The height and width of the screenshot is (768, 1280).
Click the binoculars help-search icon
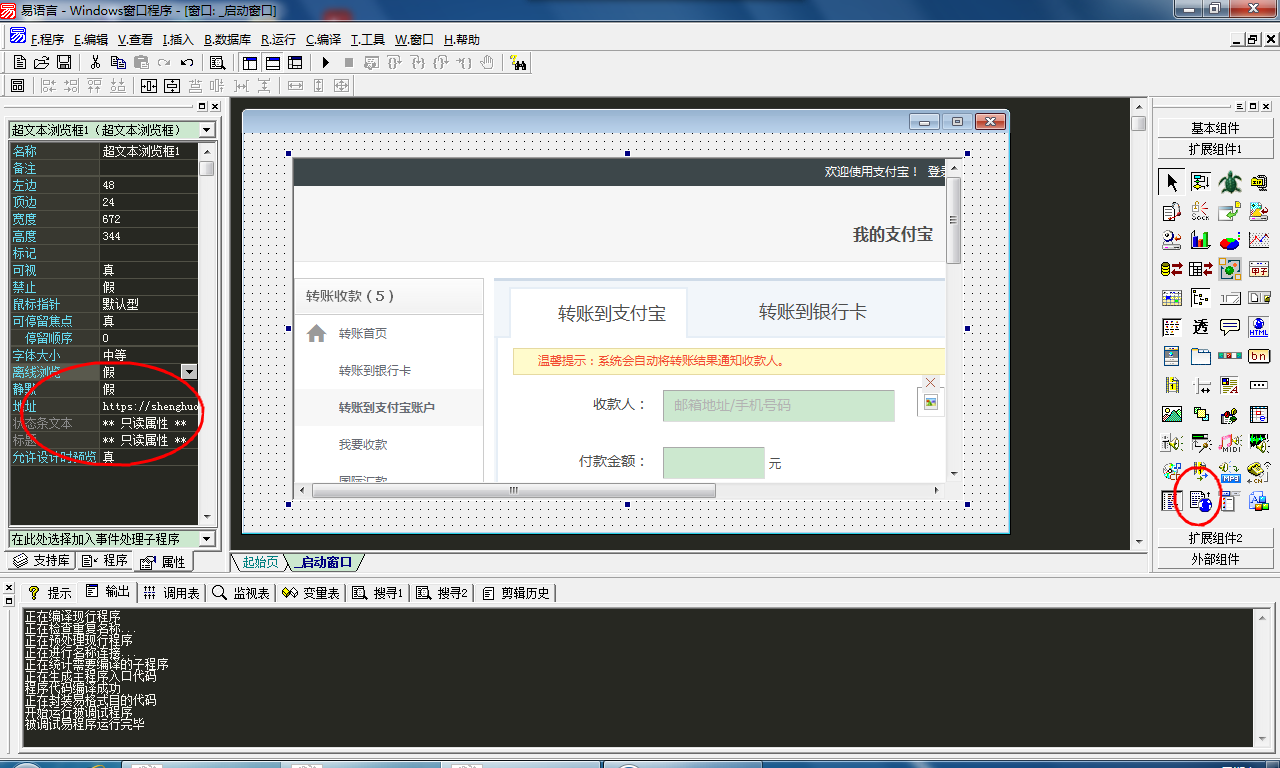coord(518,63)
